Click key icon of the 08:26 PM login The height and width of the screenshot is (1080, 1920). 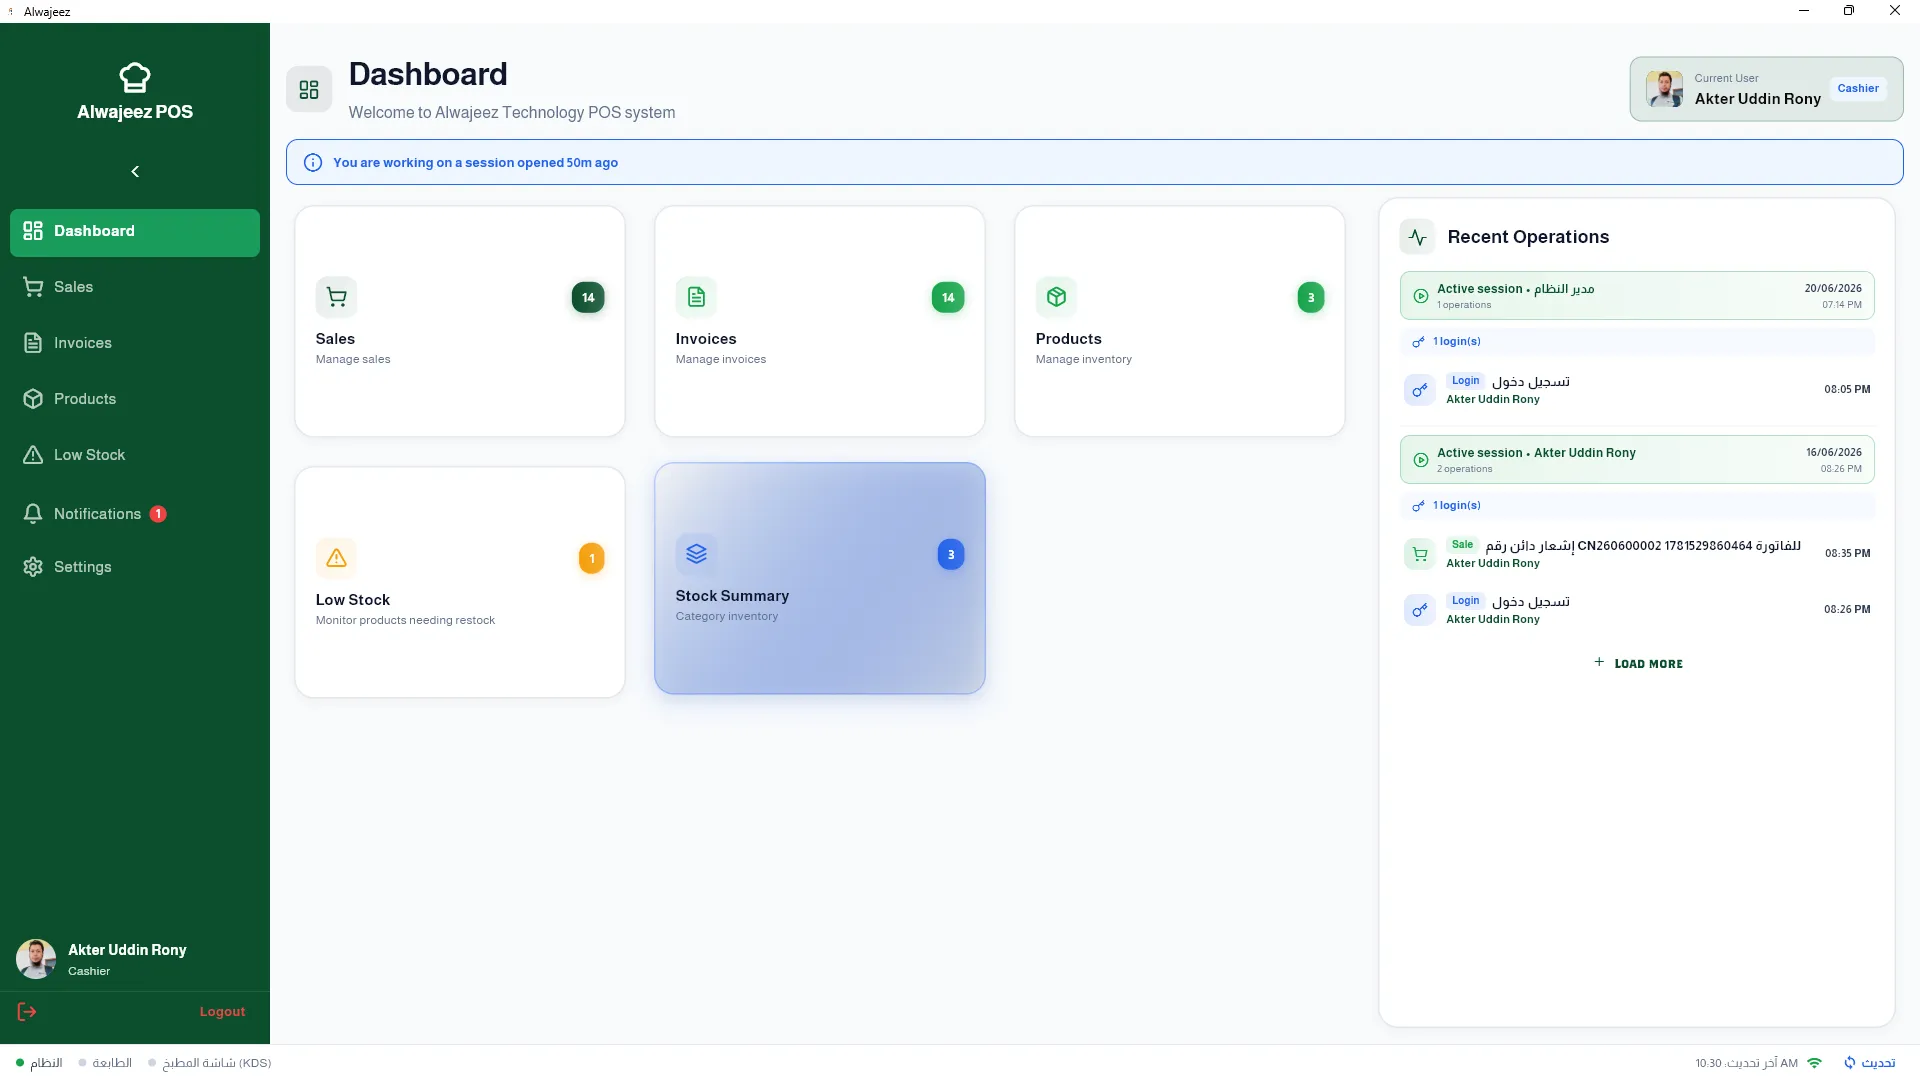(x=1420, y=610)
